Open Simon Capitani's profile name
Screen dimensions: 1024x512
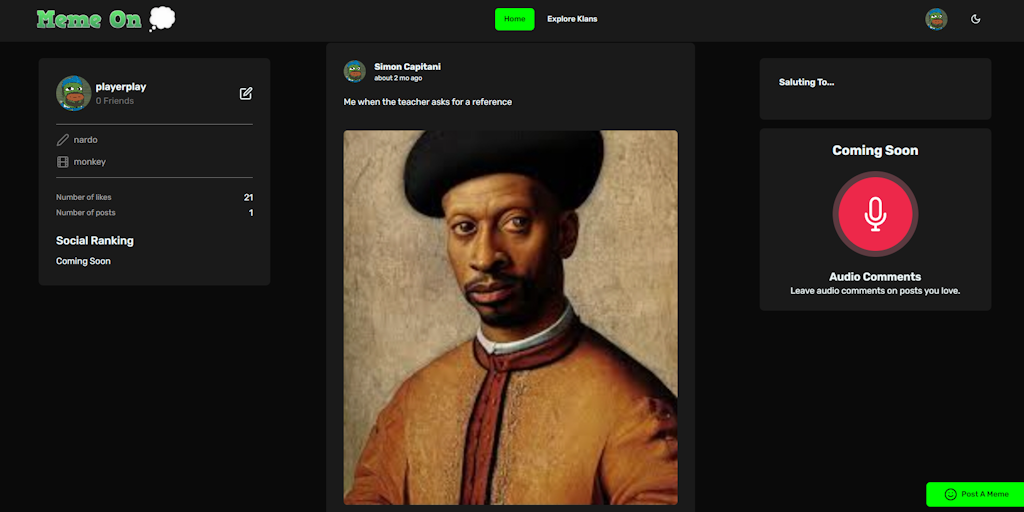click(408, 67)
